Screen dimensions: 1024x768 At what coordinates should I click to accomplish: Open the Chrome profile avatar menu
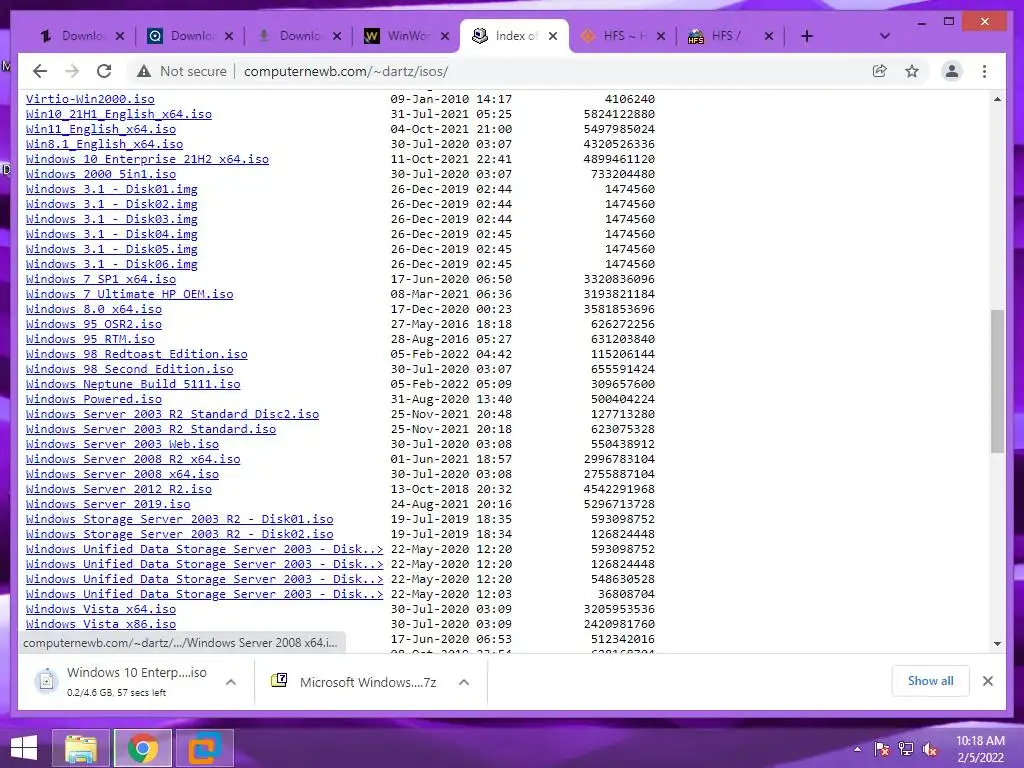pos(952,71)
